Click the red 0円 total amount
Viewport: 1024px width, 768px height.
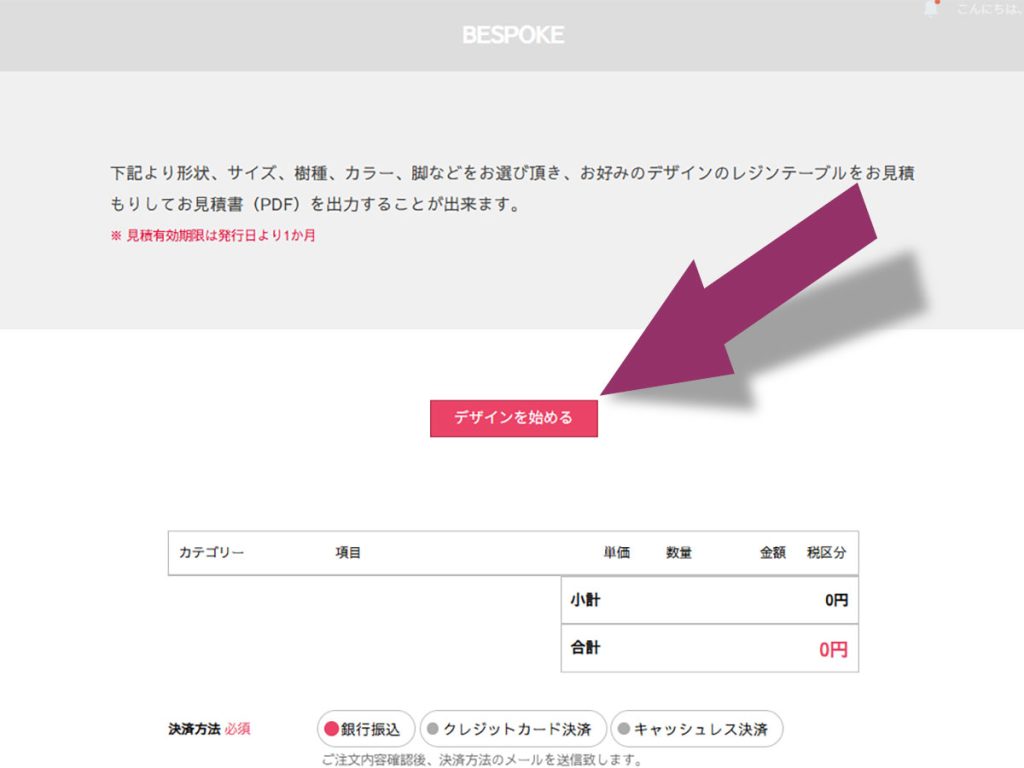coord(833,649)
